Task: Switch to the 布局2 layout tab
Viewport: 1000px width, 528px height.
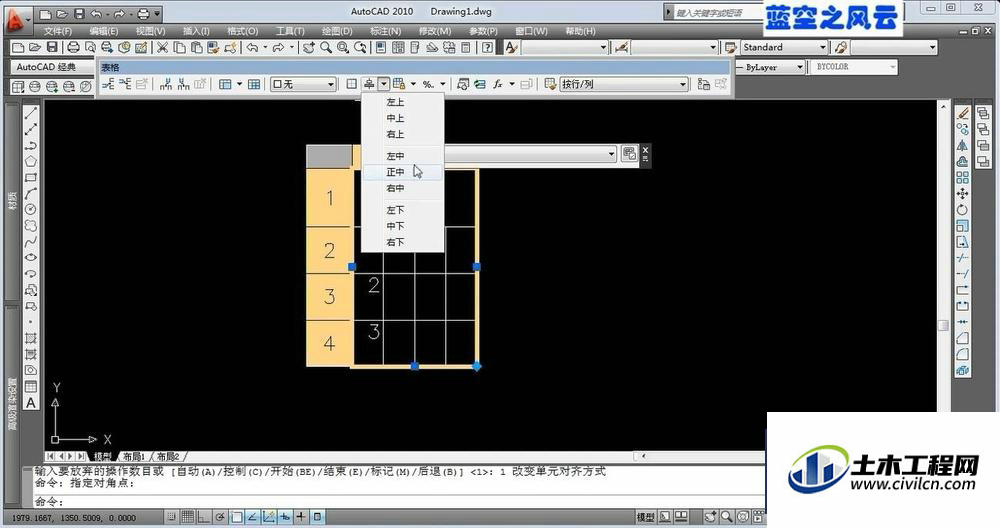Action: coord(168,457)
